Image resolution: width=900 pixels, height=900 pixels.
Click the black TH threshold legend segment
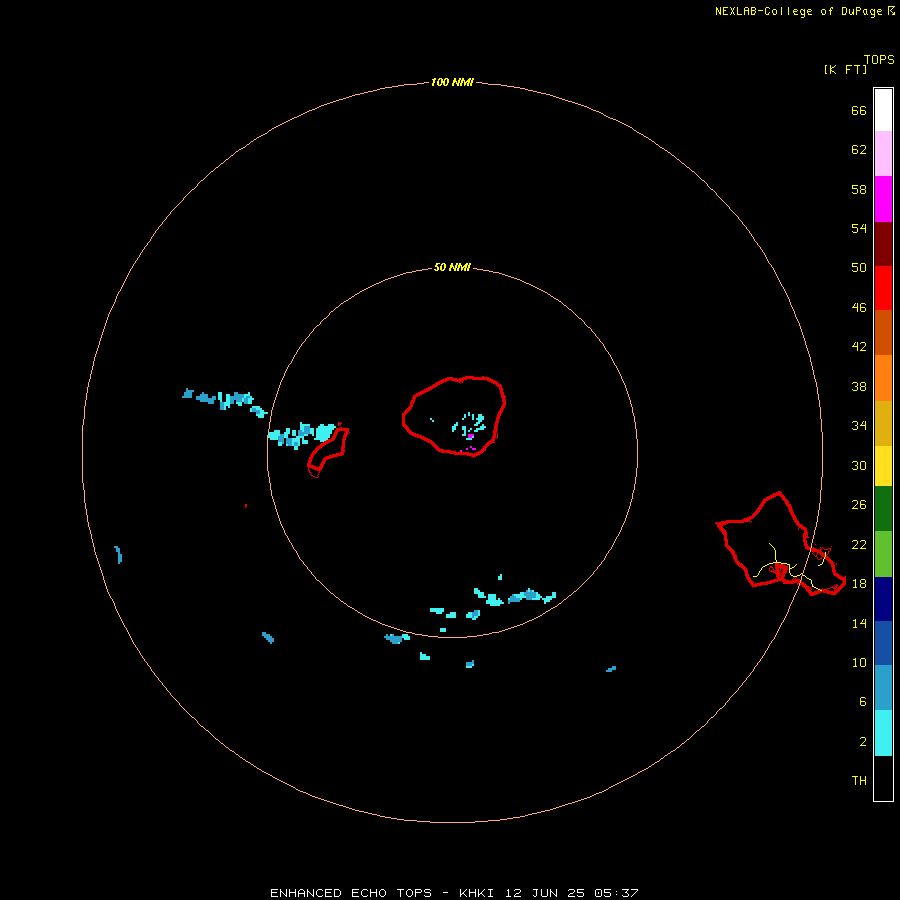[x=883, y=778]
